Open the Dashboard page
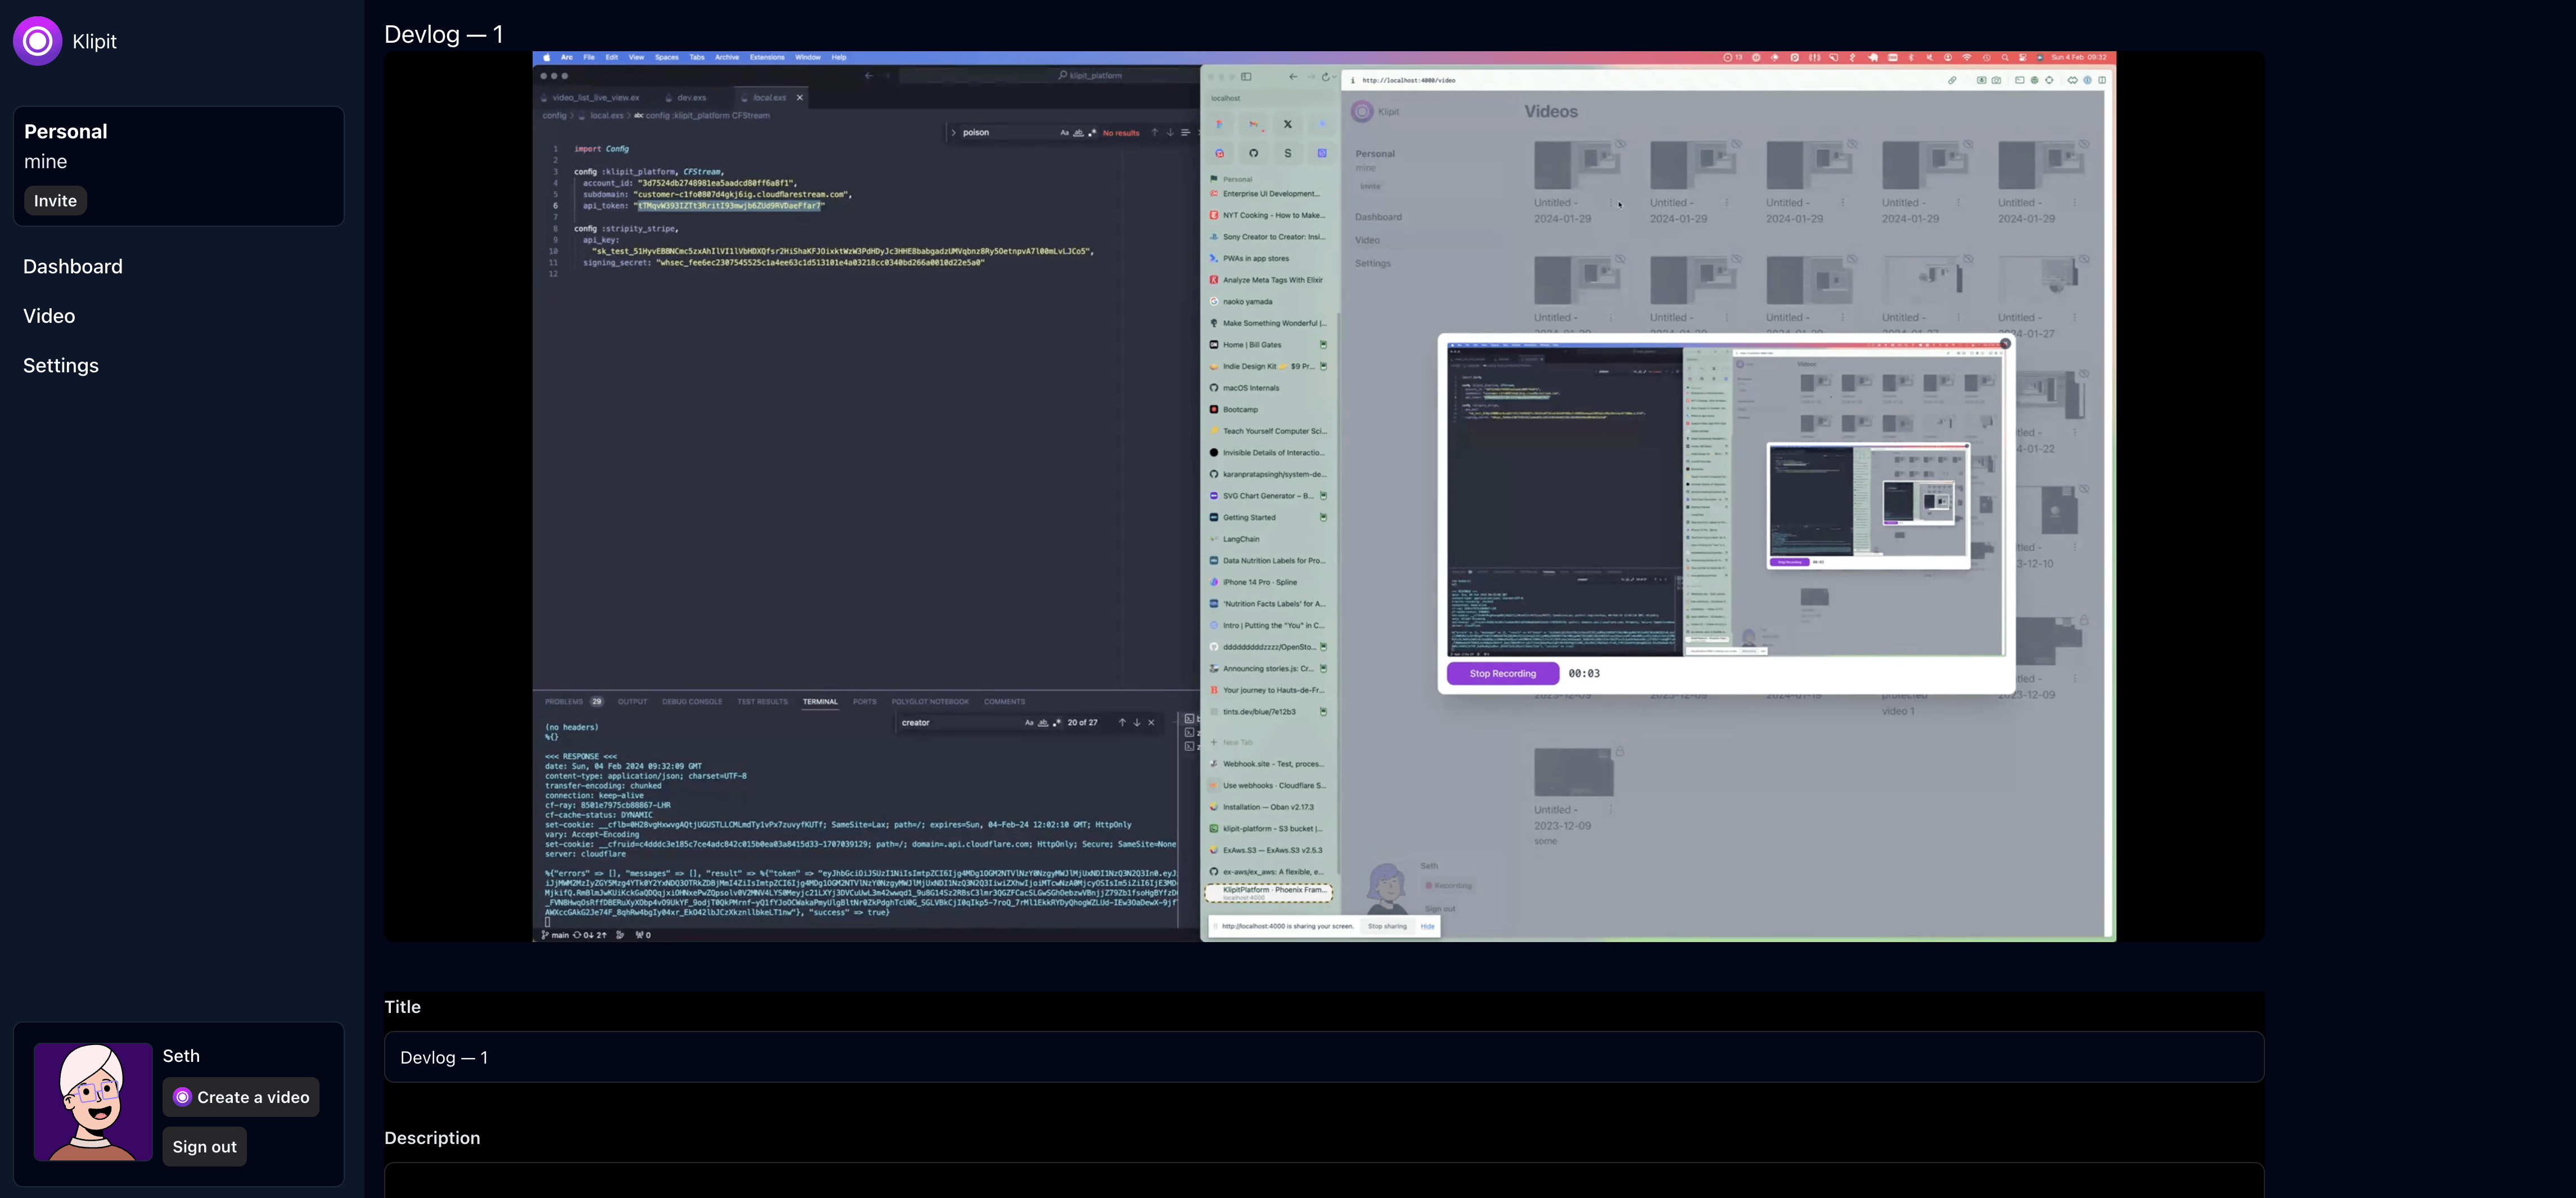The width and height of the screenshot is (2576, 1198). 73,267
